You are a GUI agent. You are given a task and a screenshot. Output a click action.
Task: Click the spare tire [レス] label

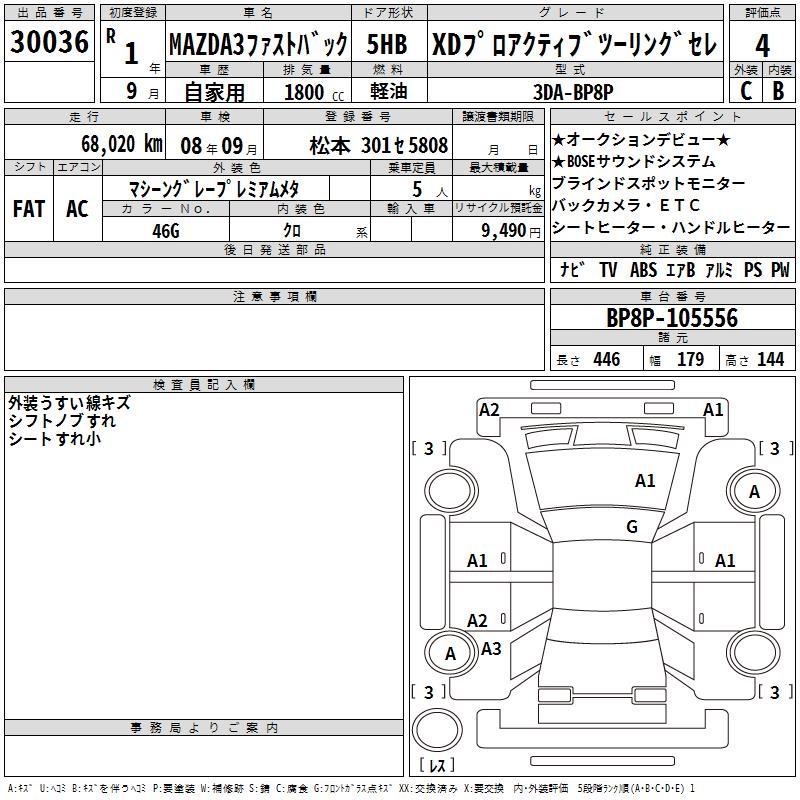tap(437, 764)
